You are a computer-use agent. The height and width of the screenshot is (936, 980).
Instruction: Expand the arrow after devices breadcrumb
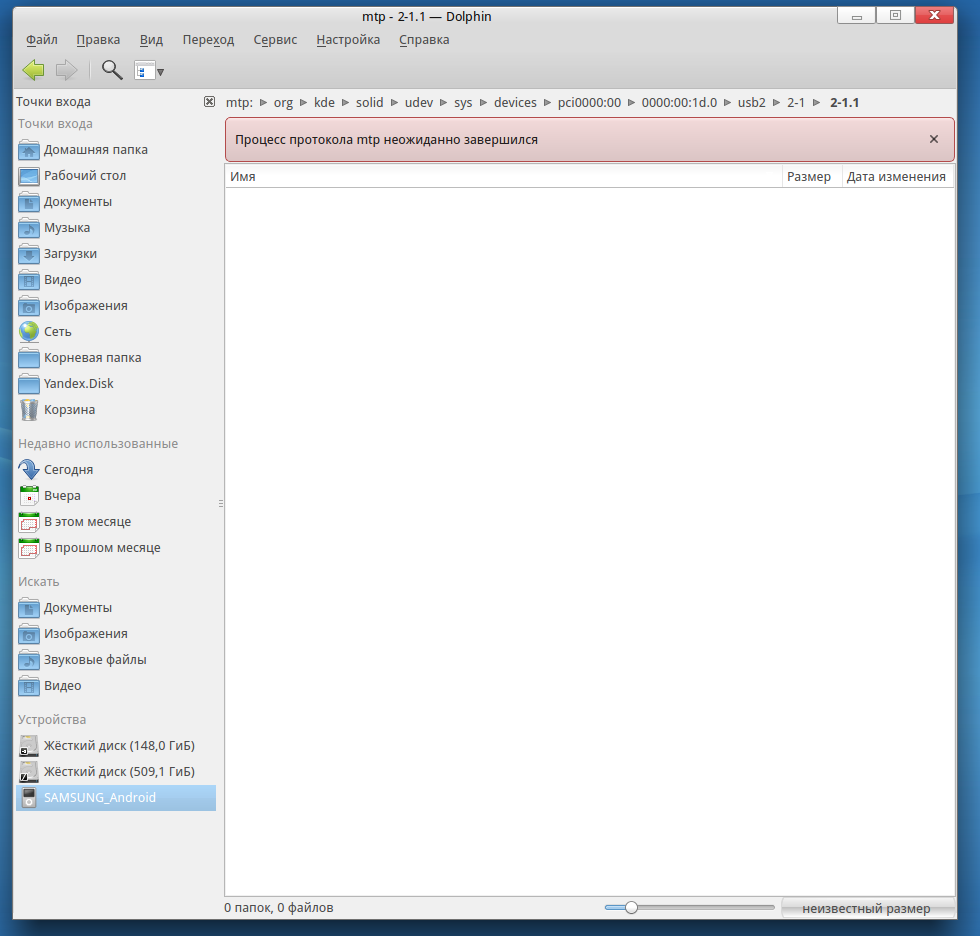coord(547,102)
